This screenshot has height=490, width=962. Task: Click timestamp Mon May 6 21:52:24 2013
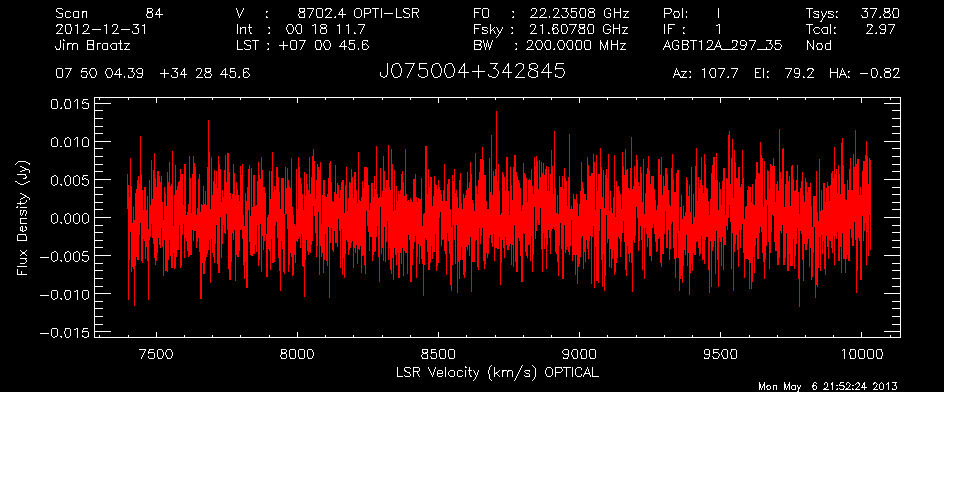click(x=828, y=386)
